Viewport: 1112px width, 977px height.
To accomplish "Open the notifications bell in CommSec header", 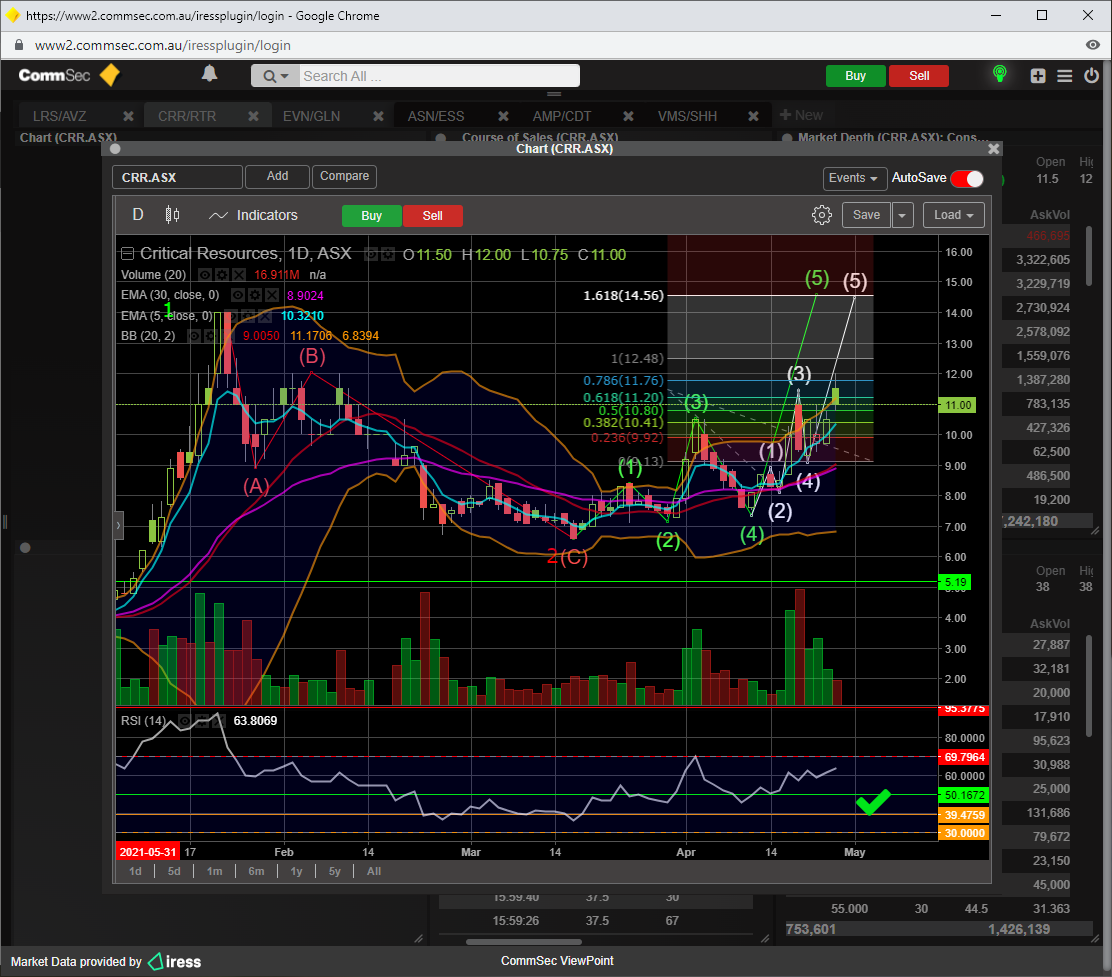I will click(209, 74).
